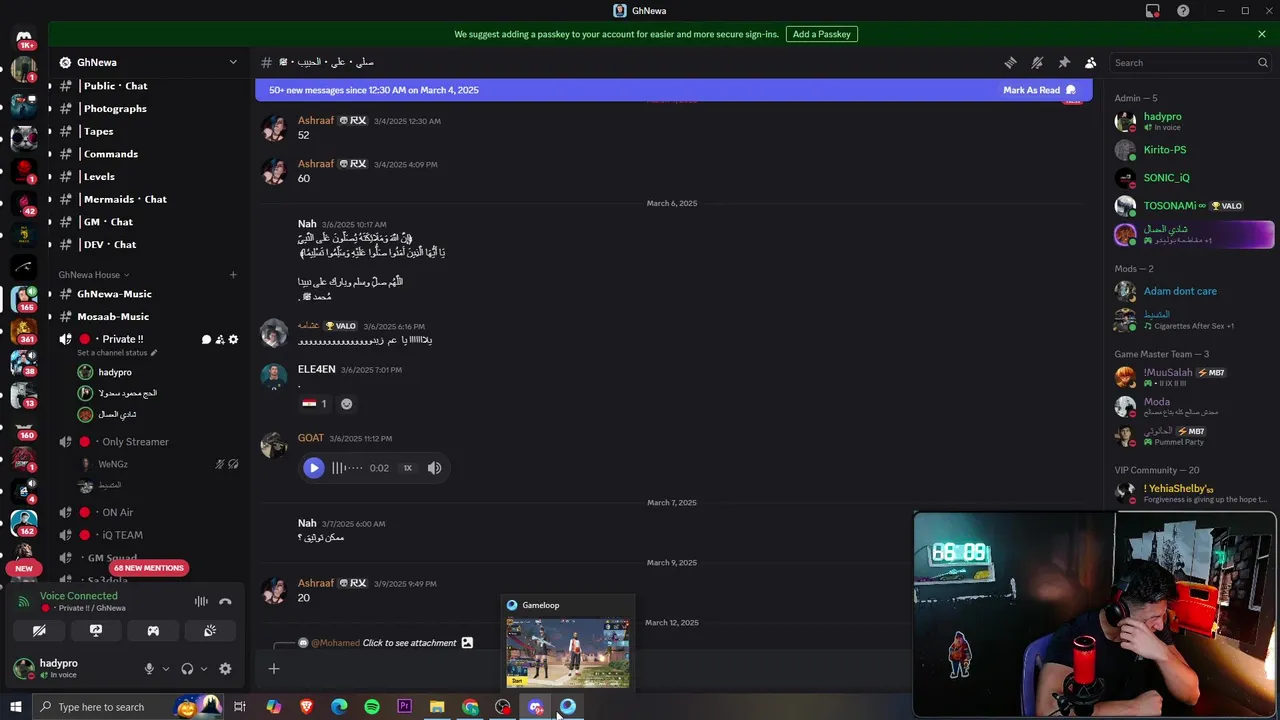The height and width of the screenshot is (720, 1280).
Task: Edit Private !! channel with the gear icon
Action: [233, 340]
